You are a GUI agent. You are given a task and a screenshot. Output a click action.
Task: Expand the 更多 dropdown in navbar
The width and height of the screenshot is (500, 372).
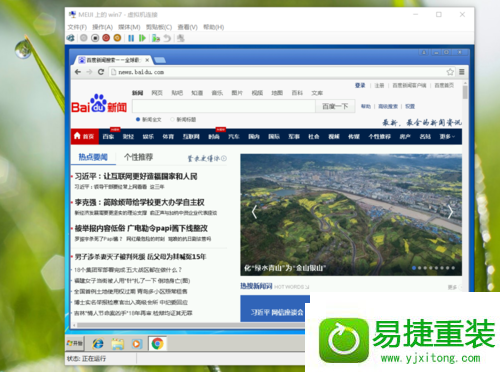(x=447, y=136)
